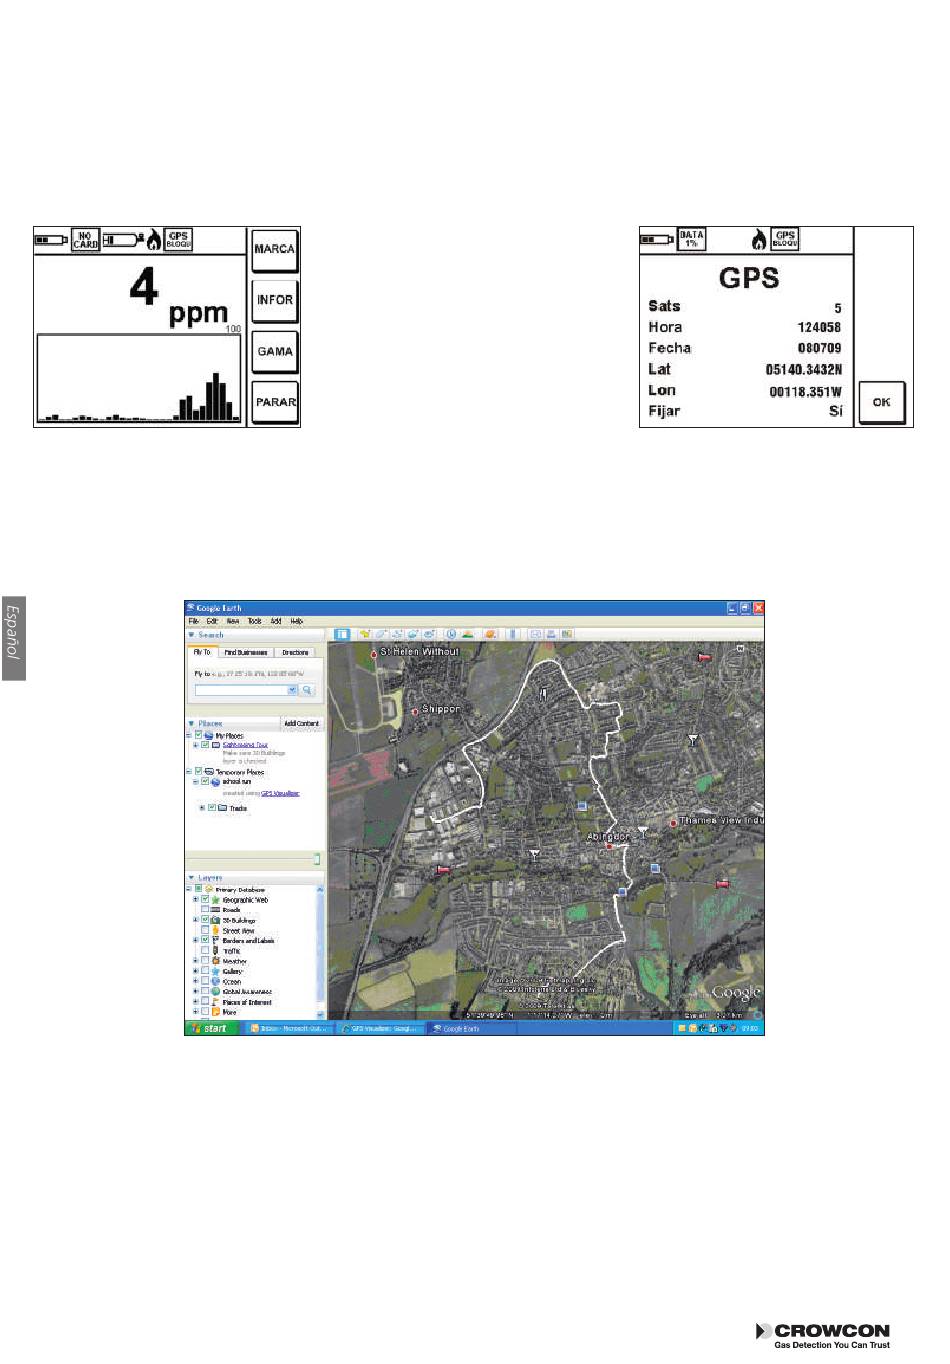Click the Places opacity slider handle

tap(317, 859)
